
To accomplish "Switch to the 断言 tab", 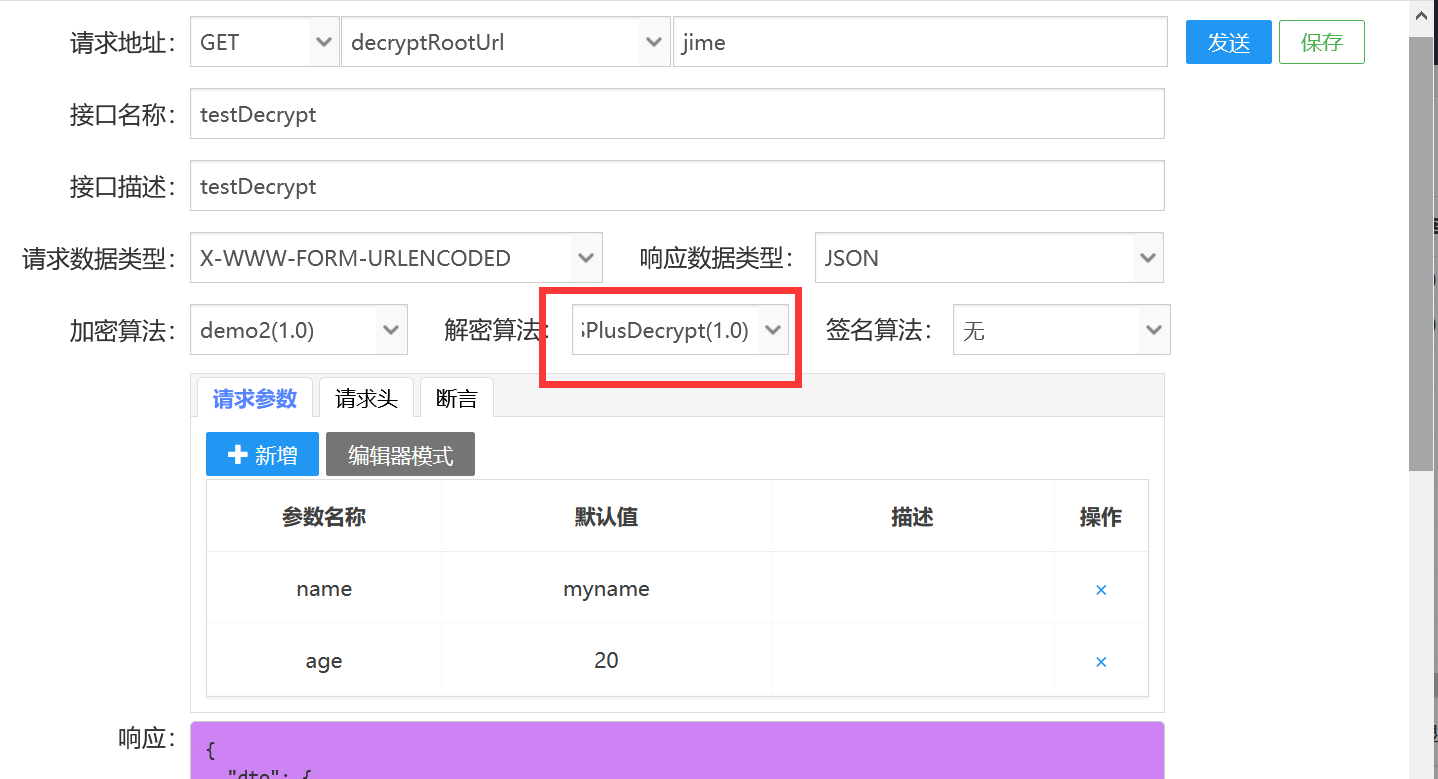I will (457, 398).
